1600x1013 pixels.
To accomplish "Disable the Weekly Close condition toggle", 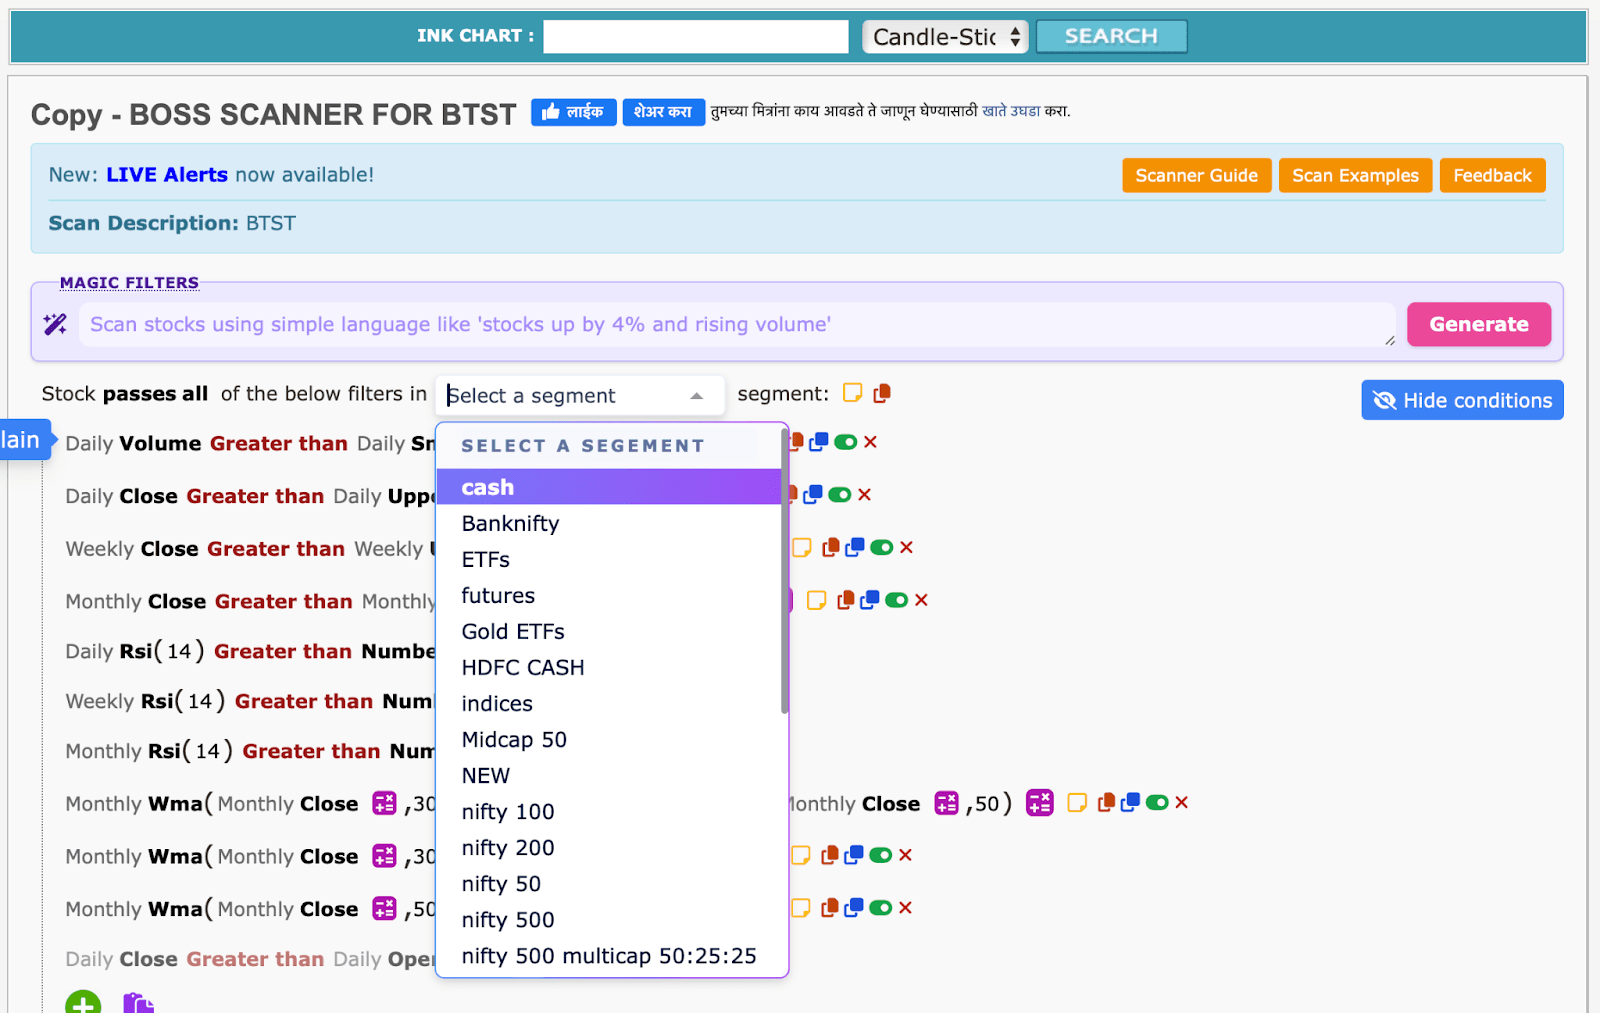I will (x=882, y=547).
